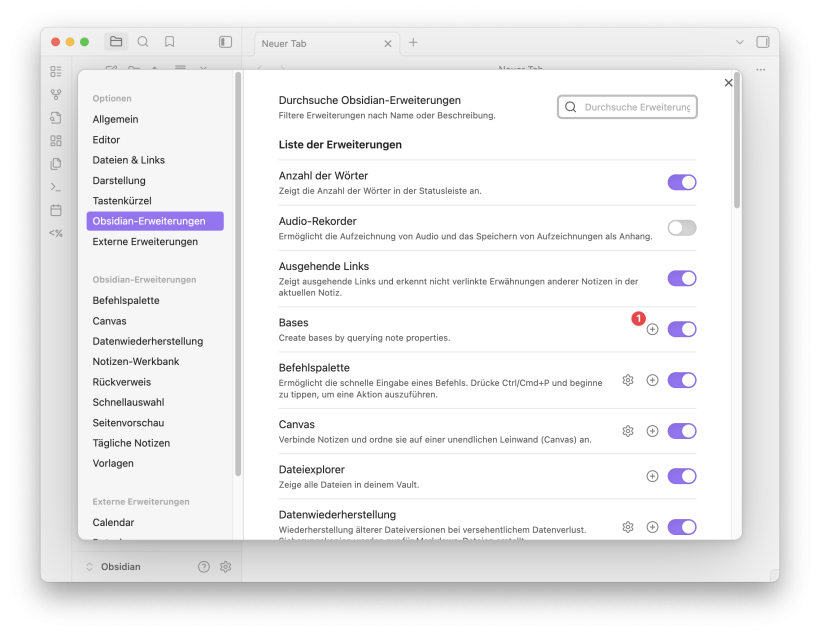Open the graph view ribbon icon
Screen dimensions: 820x635
click(x=56, y=95)
